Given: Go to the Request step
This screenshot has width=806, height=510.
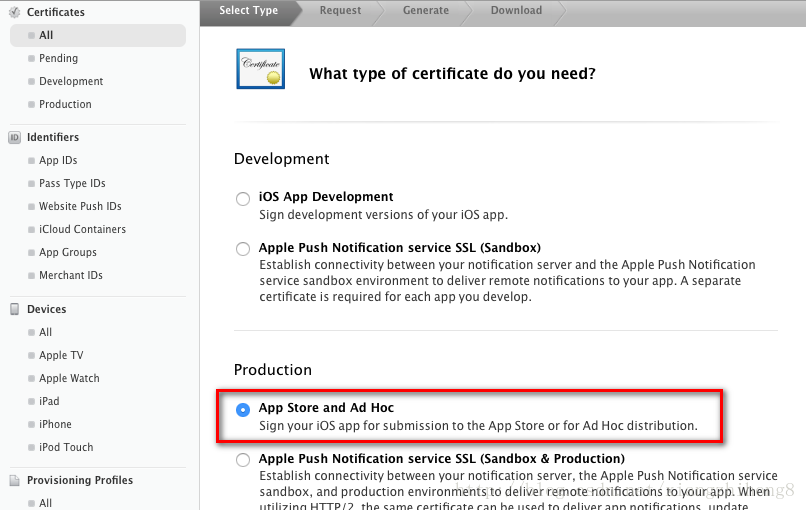Looking at the screenshot, I should pos(340,10).
